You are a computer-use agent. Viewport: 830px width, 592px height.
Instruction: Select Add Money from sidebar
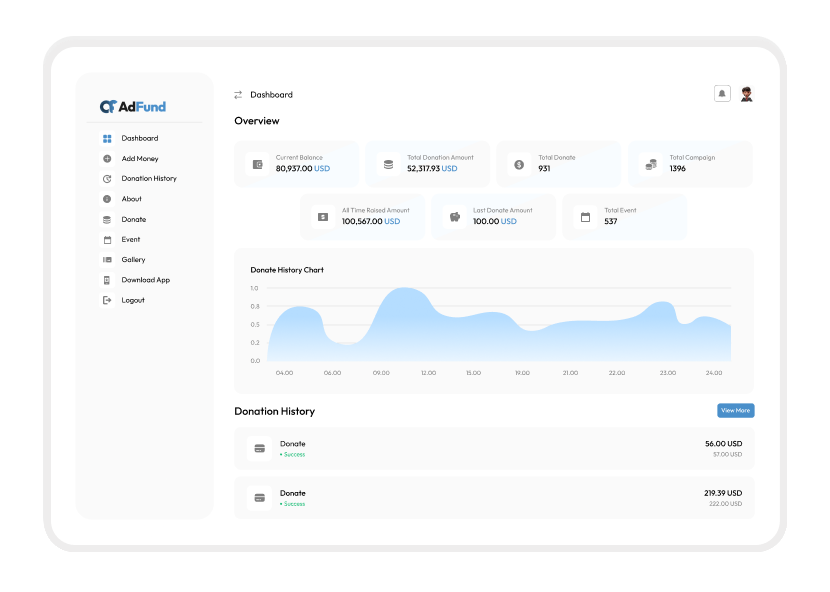[139, 159]
